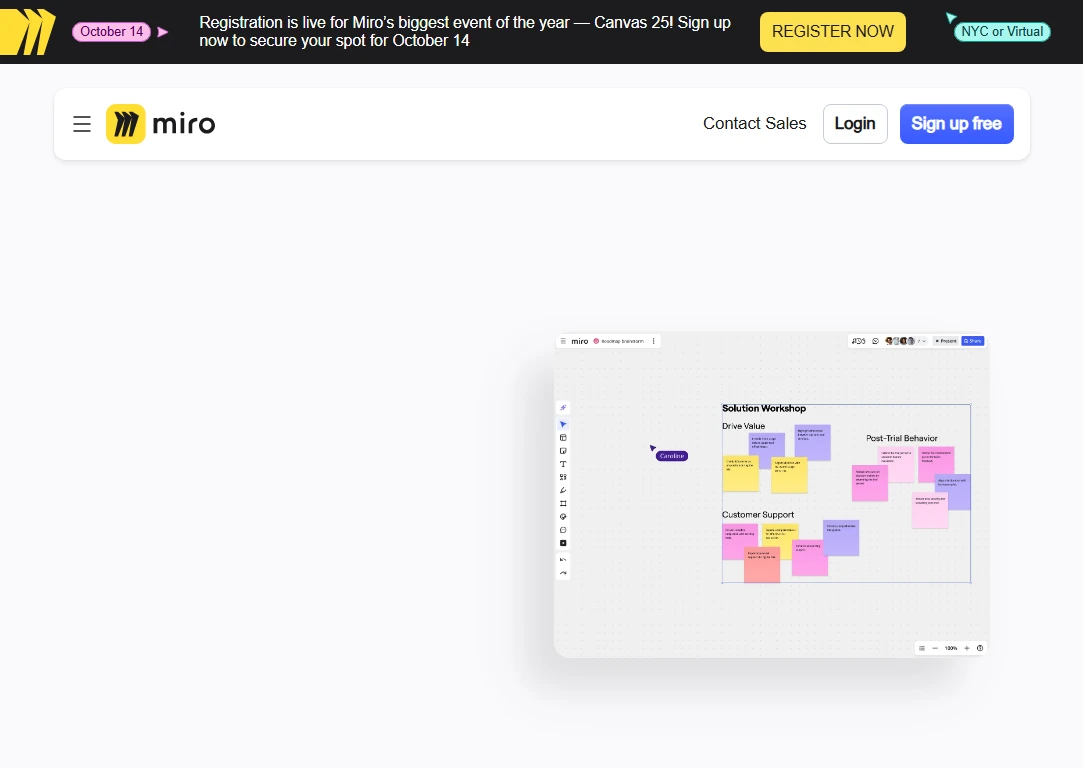Click the Roadmap brainstorm board name
This screenshot has height=768, width=1083.
622,341
